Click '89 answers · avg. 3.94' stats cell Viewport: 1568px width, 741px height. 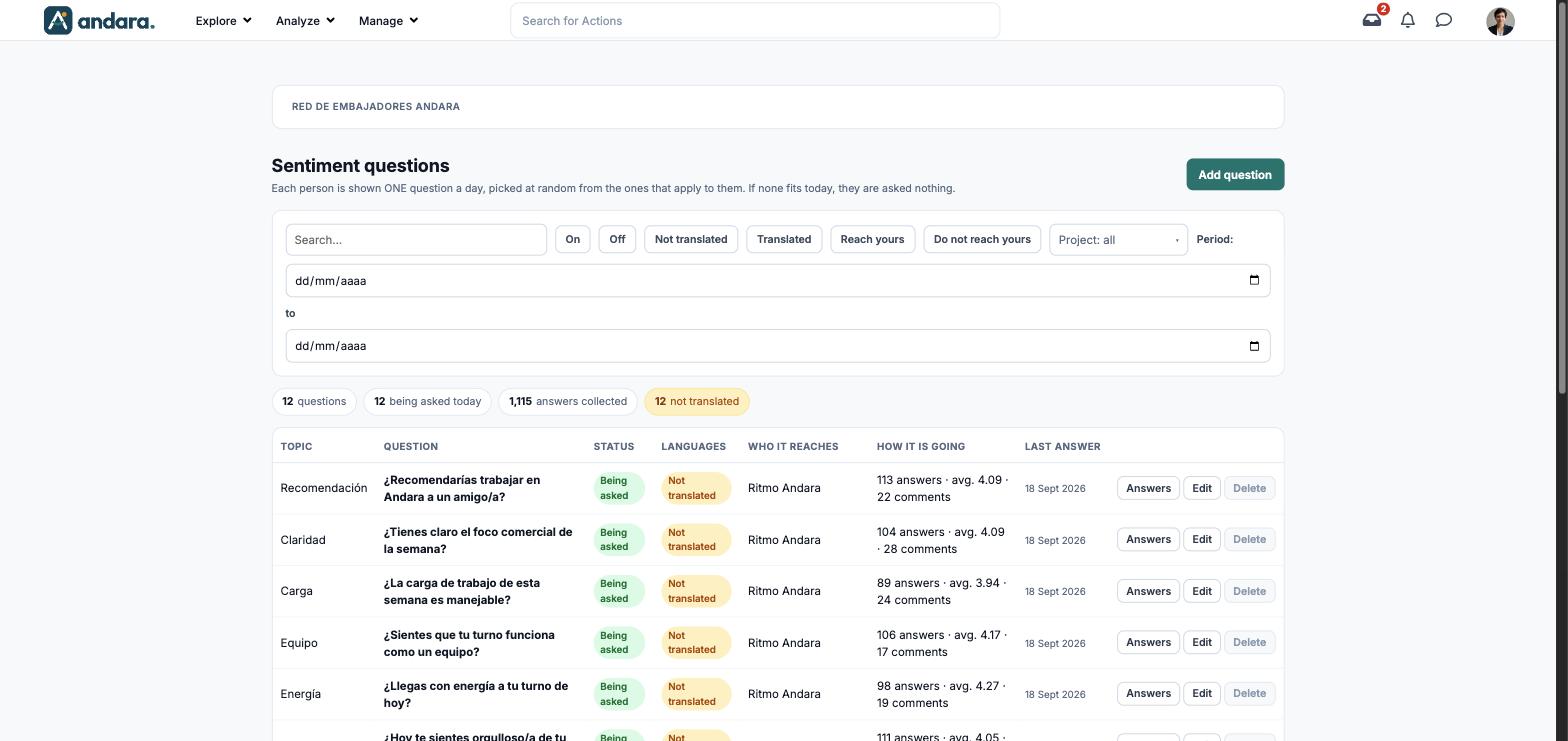[942, 591]
